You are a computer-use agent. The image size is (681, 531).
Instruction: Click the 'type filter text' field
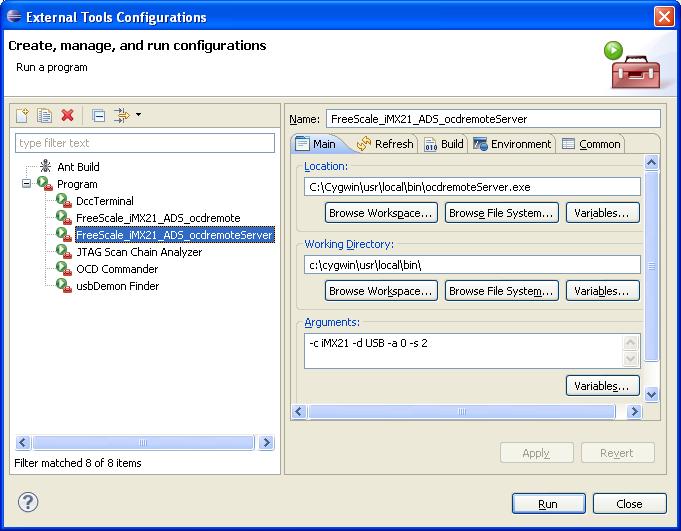pos(144,143)
